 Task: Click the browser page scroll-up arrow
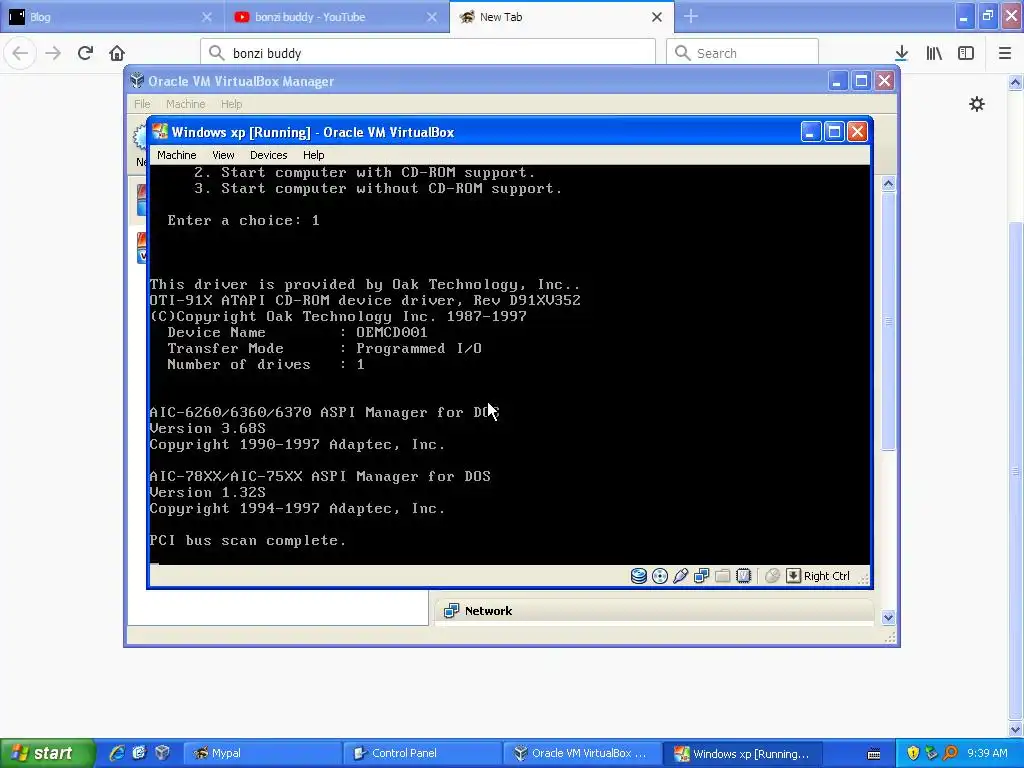coord(1016,82)
